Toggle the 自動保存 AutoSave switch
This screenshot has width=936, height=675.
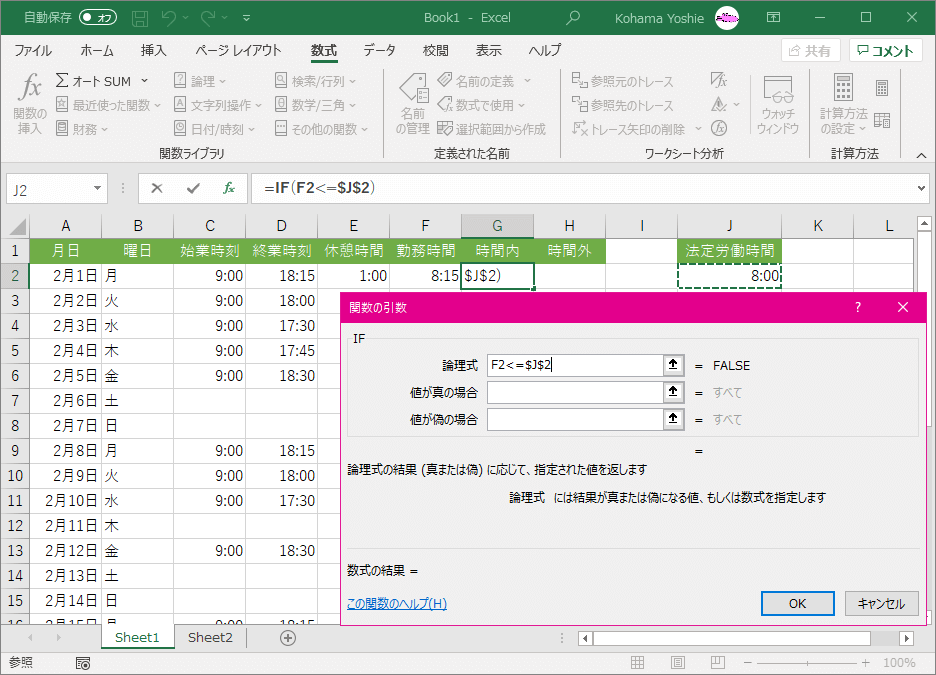point(98,18)
